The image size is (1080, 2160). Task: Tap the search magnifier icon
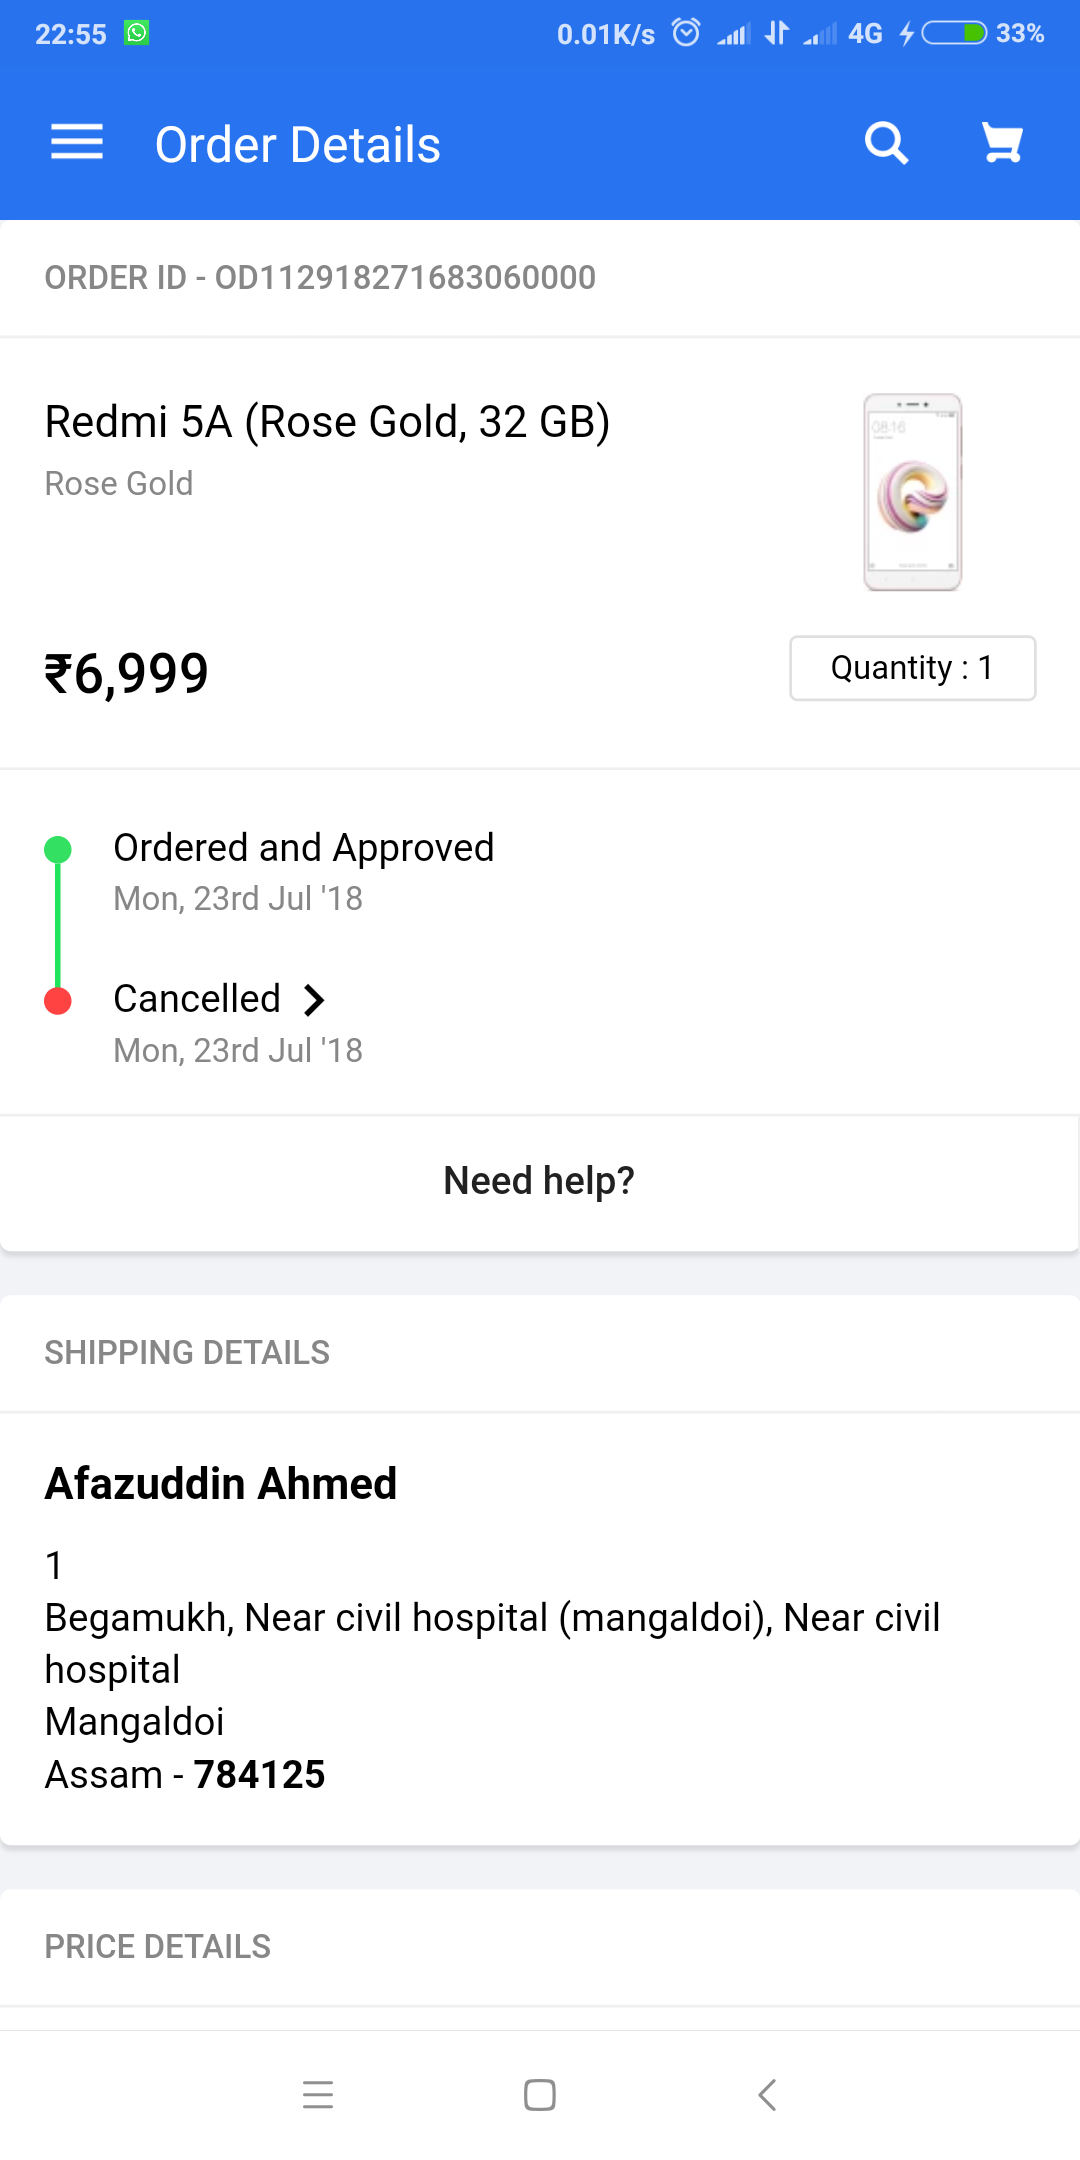point(886,143)
